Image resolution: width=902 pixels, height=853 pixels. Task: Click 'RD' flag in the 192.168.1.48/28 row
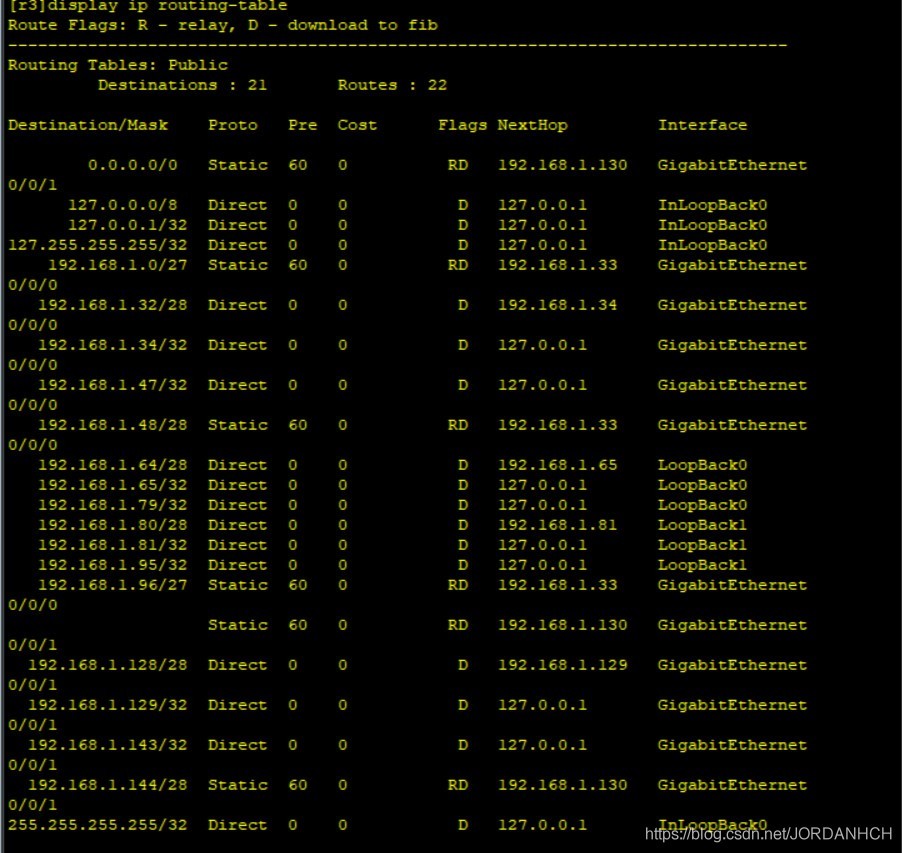[458, 425]
